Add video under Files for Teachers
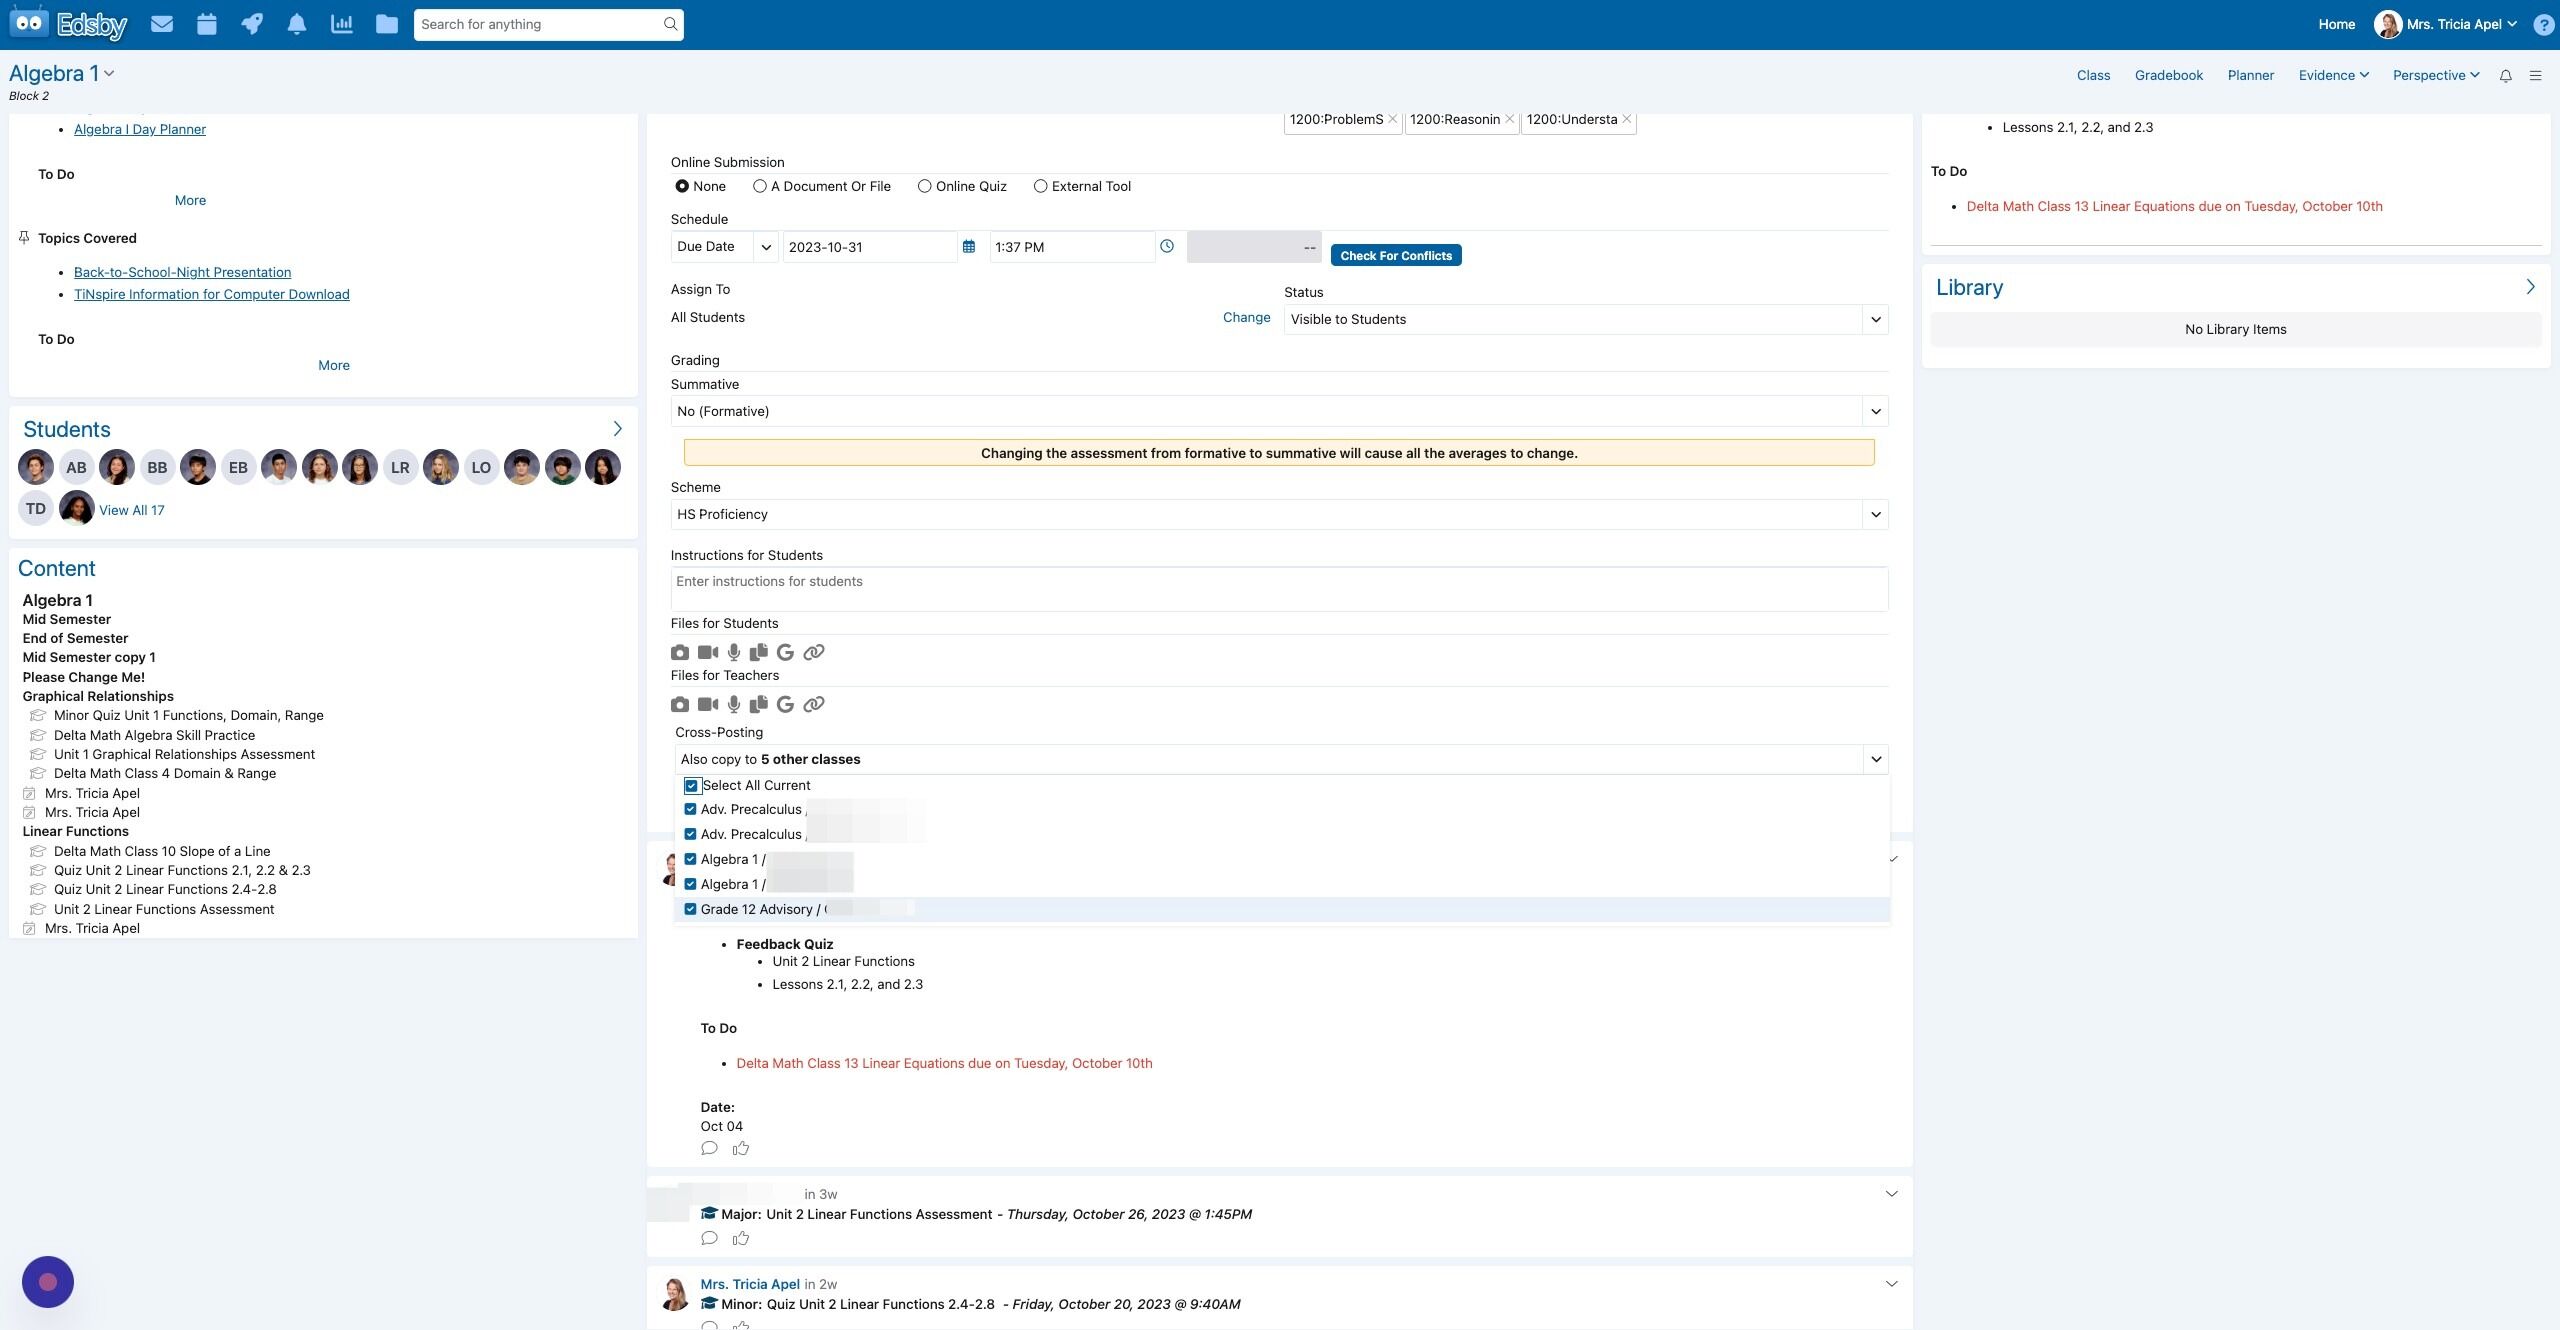Viewport: 2560px width, 1330px height. tap(708, 704)
